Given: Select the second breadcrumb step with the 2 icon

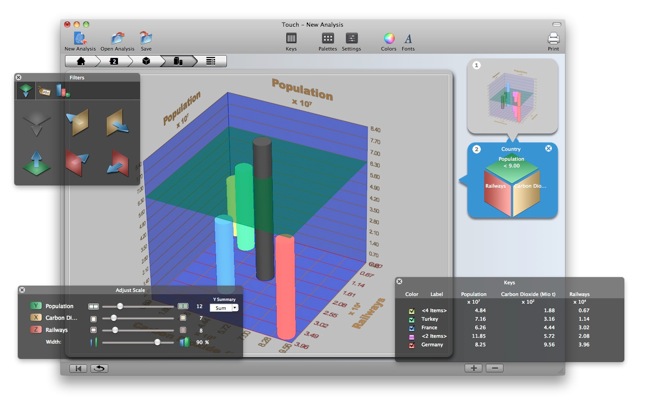Looking at the screenshot, I should (114, 61).
